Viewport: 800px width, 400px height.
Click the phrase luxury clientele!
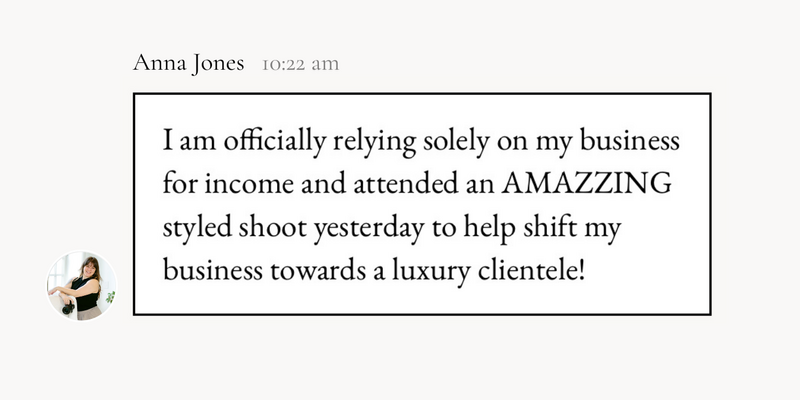(x=487, y=272)
